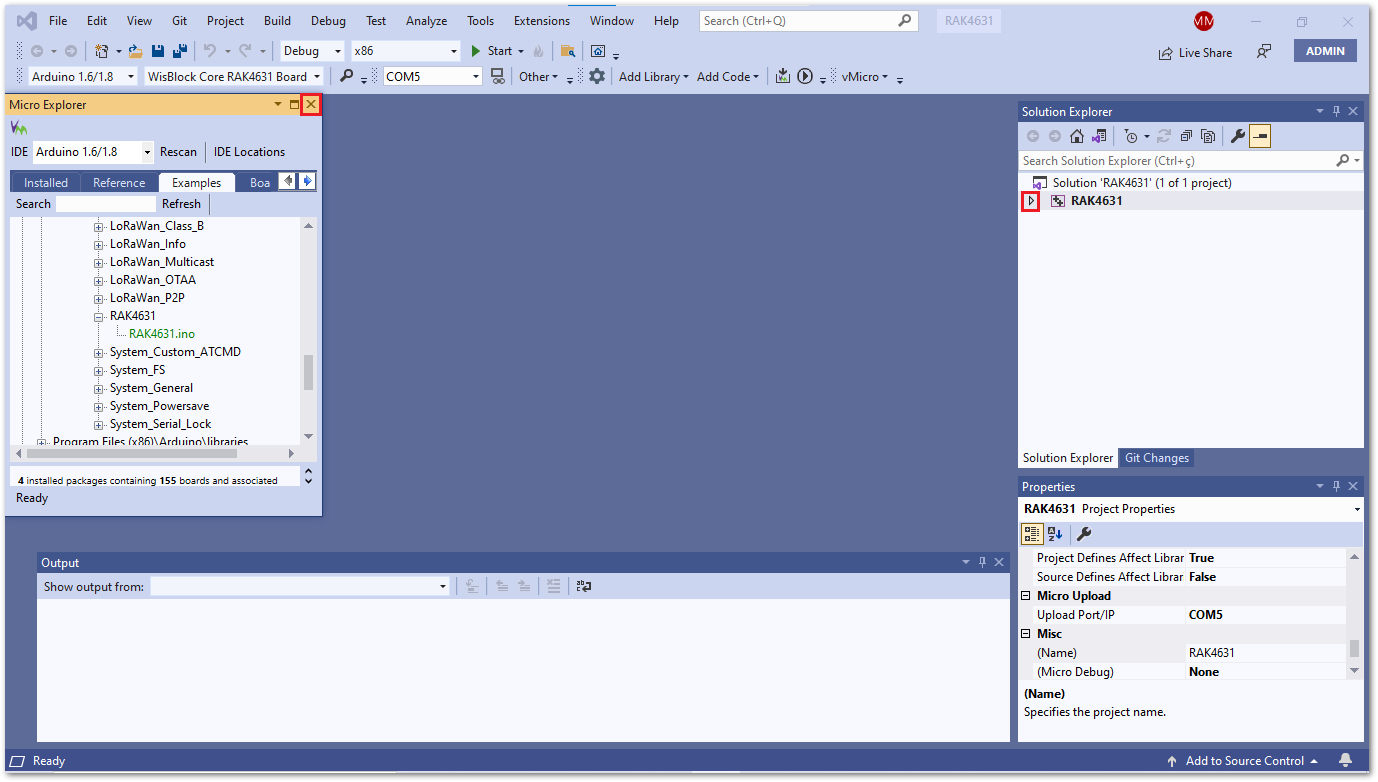
Task: Click the notifications bell in status bar
Action: click(1346, 761)
